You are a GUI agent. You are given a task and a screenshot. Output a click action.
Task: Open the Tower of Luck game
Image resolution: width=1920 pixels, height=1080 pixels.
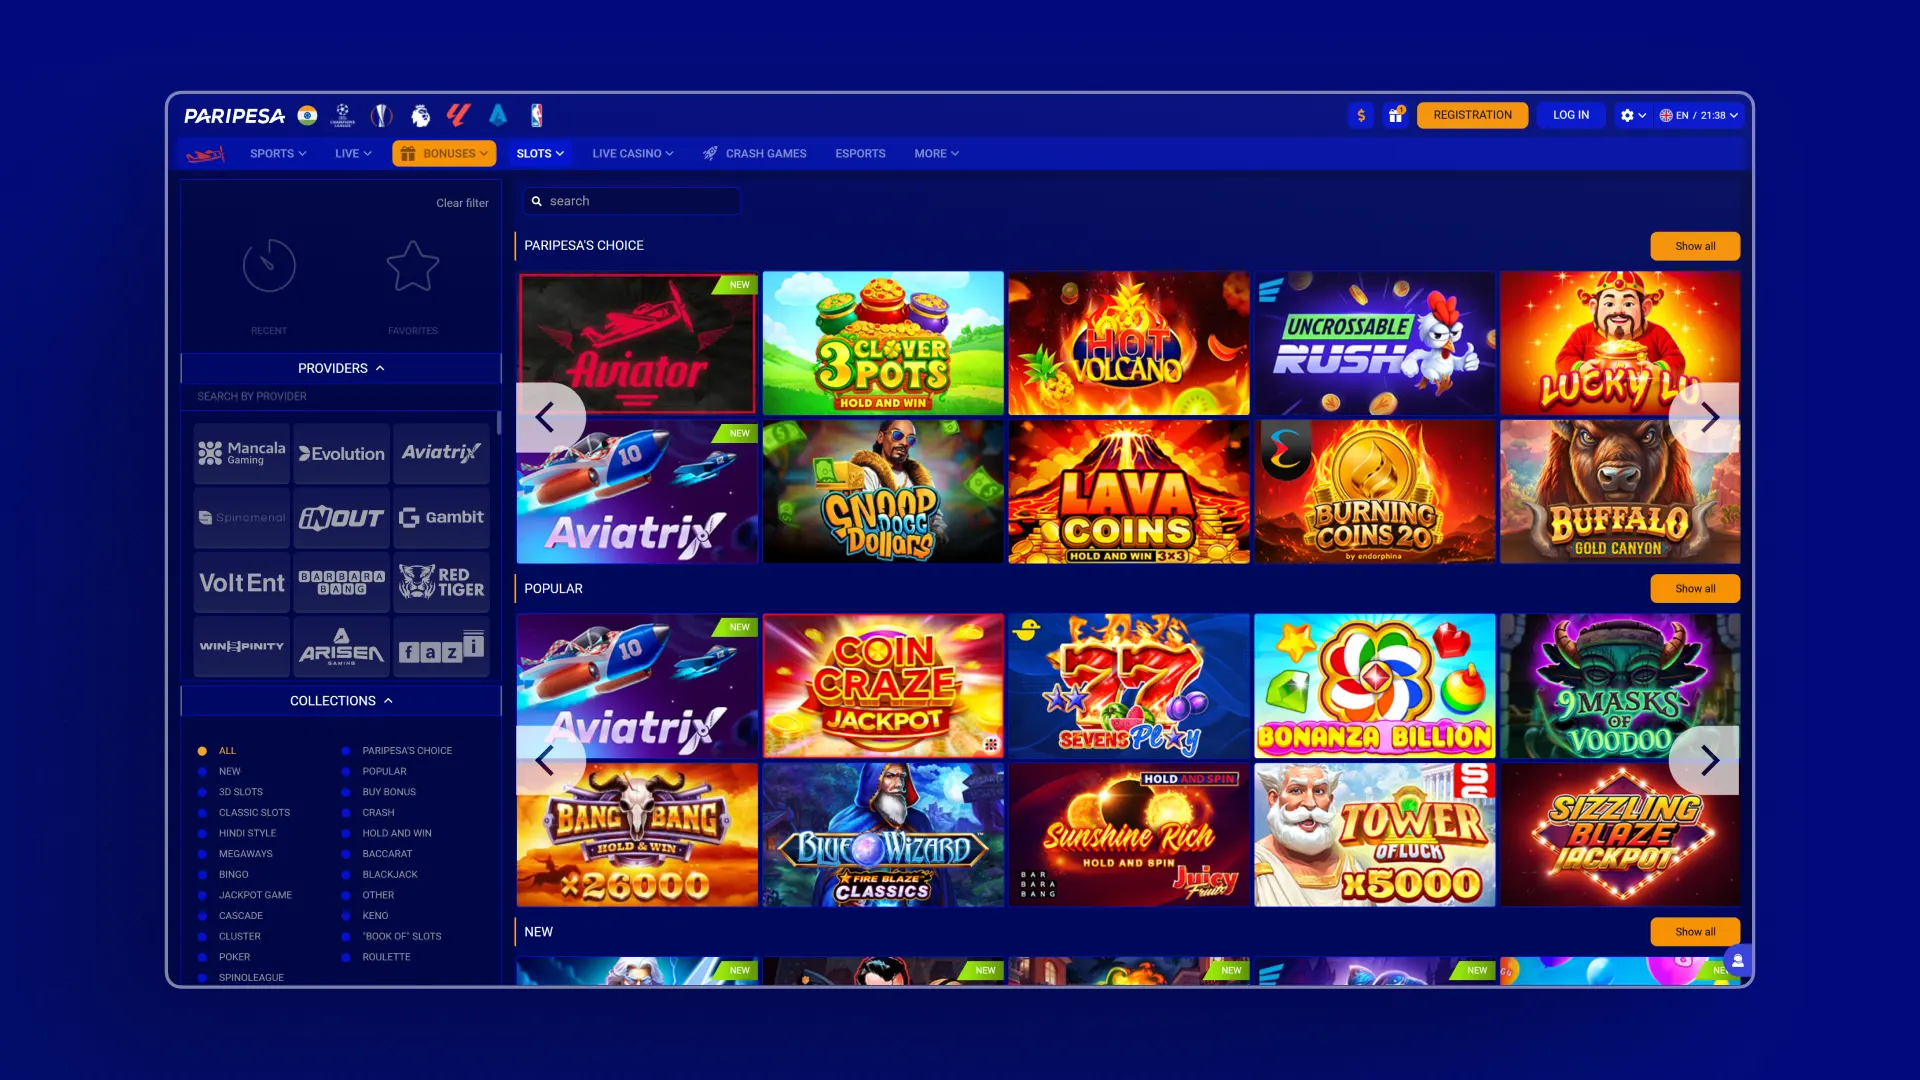tap(1375, 835)
